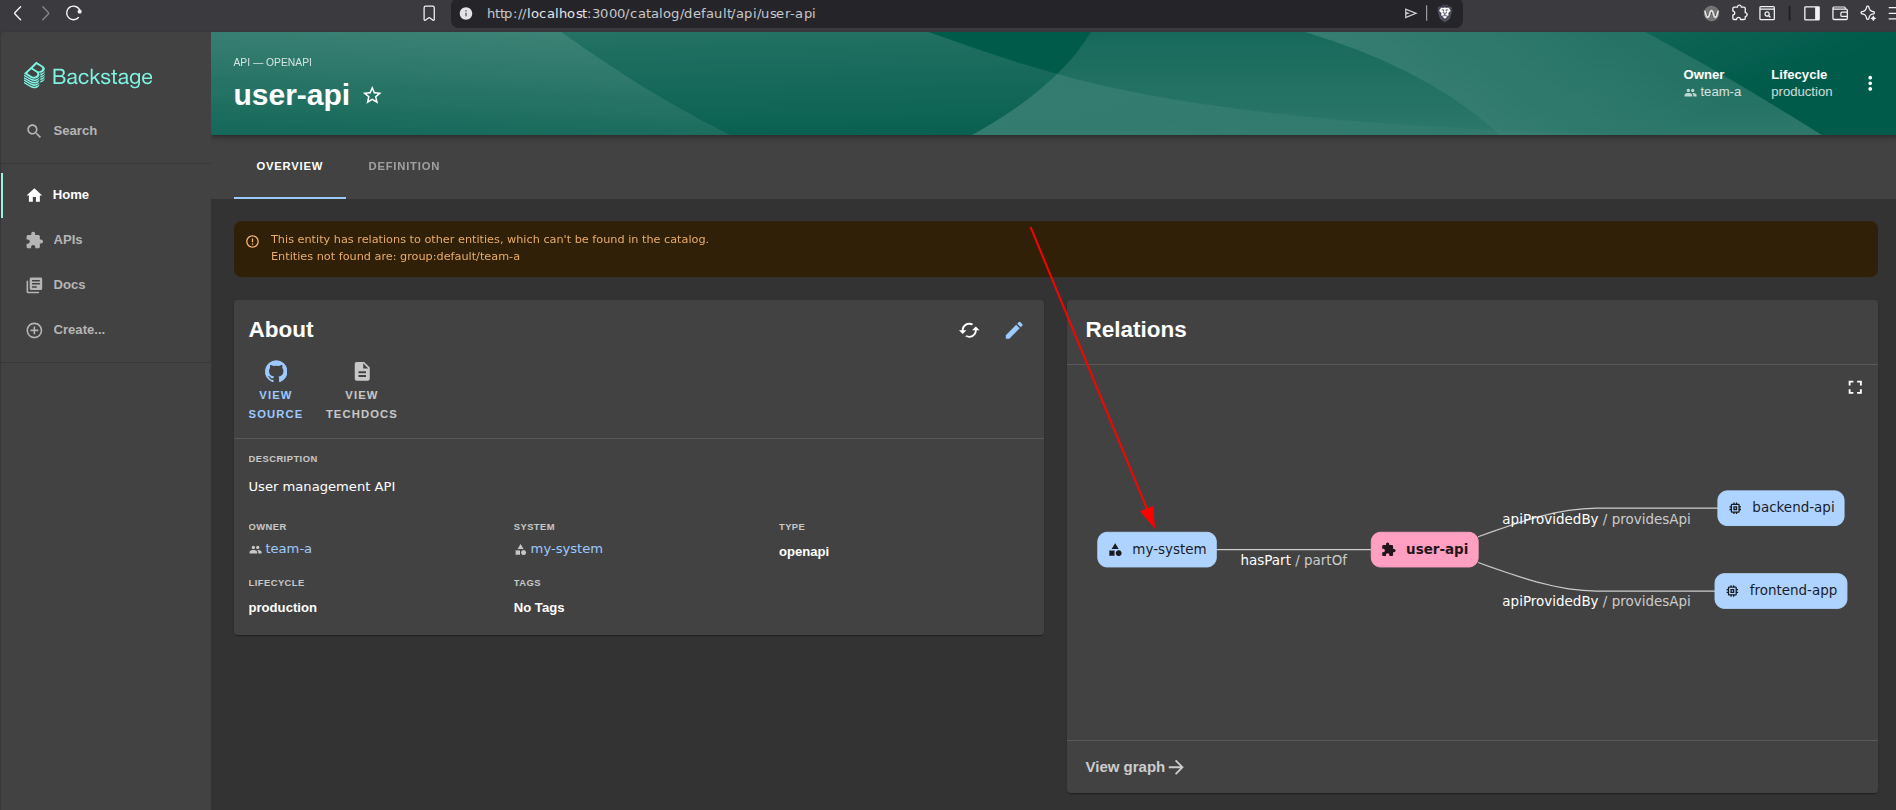Click the tab search icon in browser toolbar

click(x=1767, y=13)
